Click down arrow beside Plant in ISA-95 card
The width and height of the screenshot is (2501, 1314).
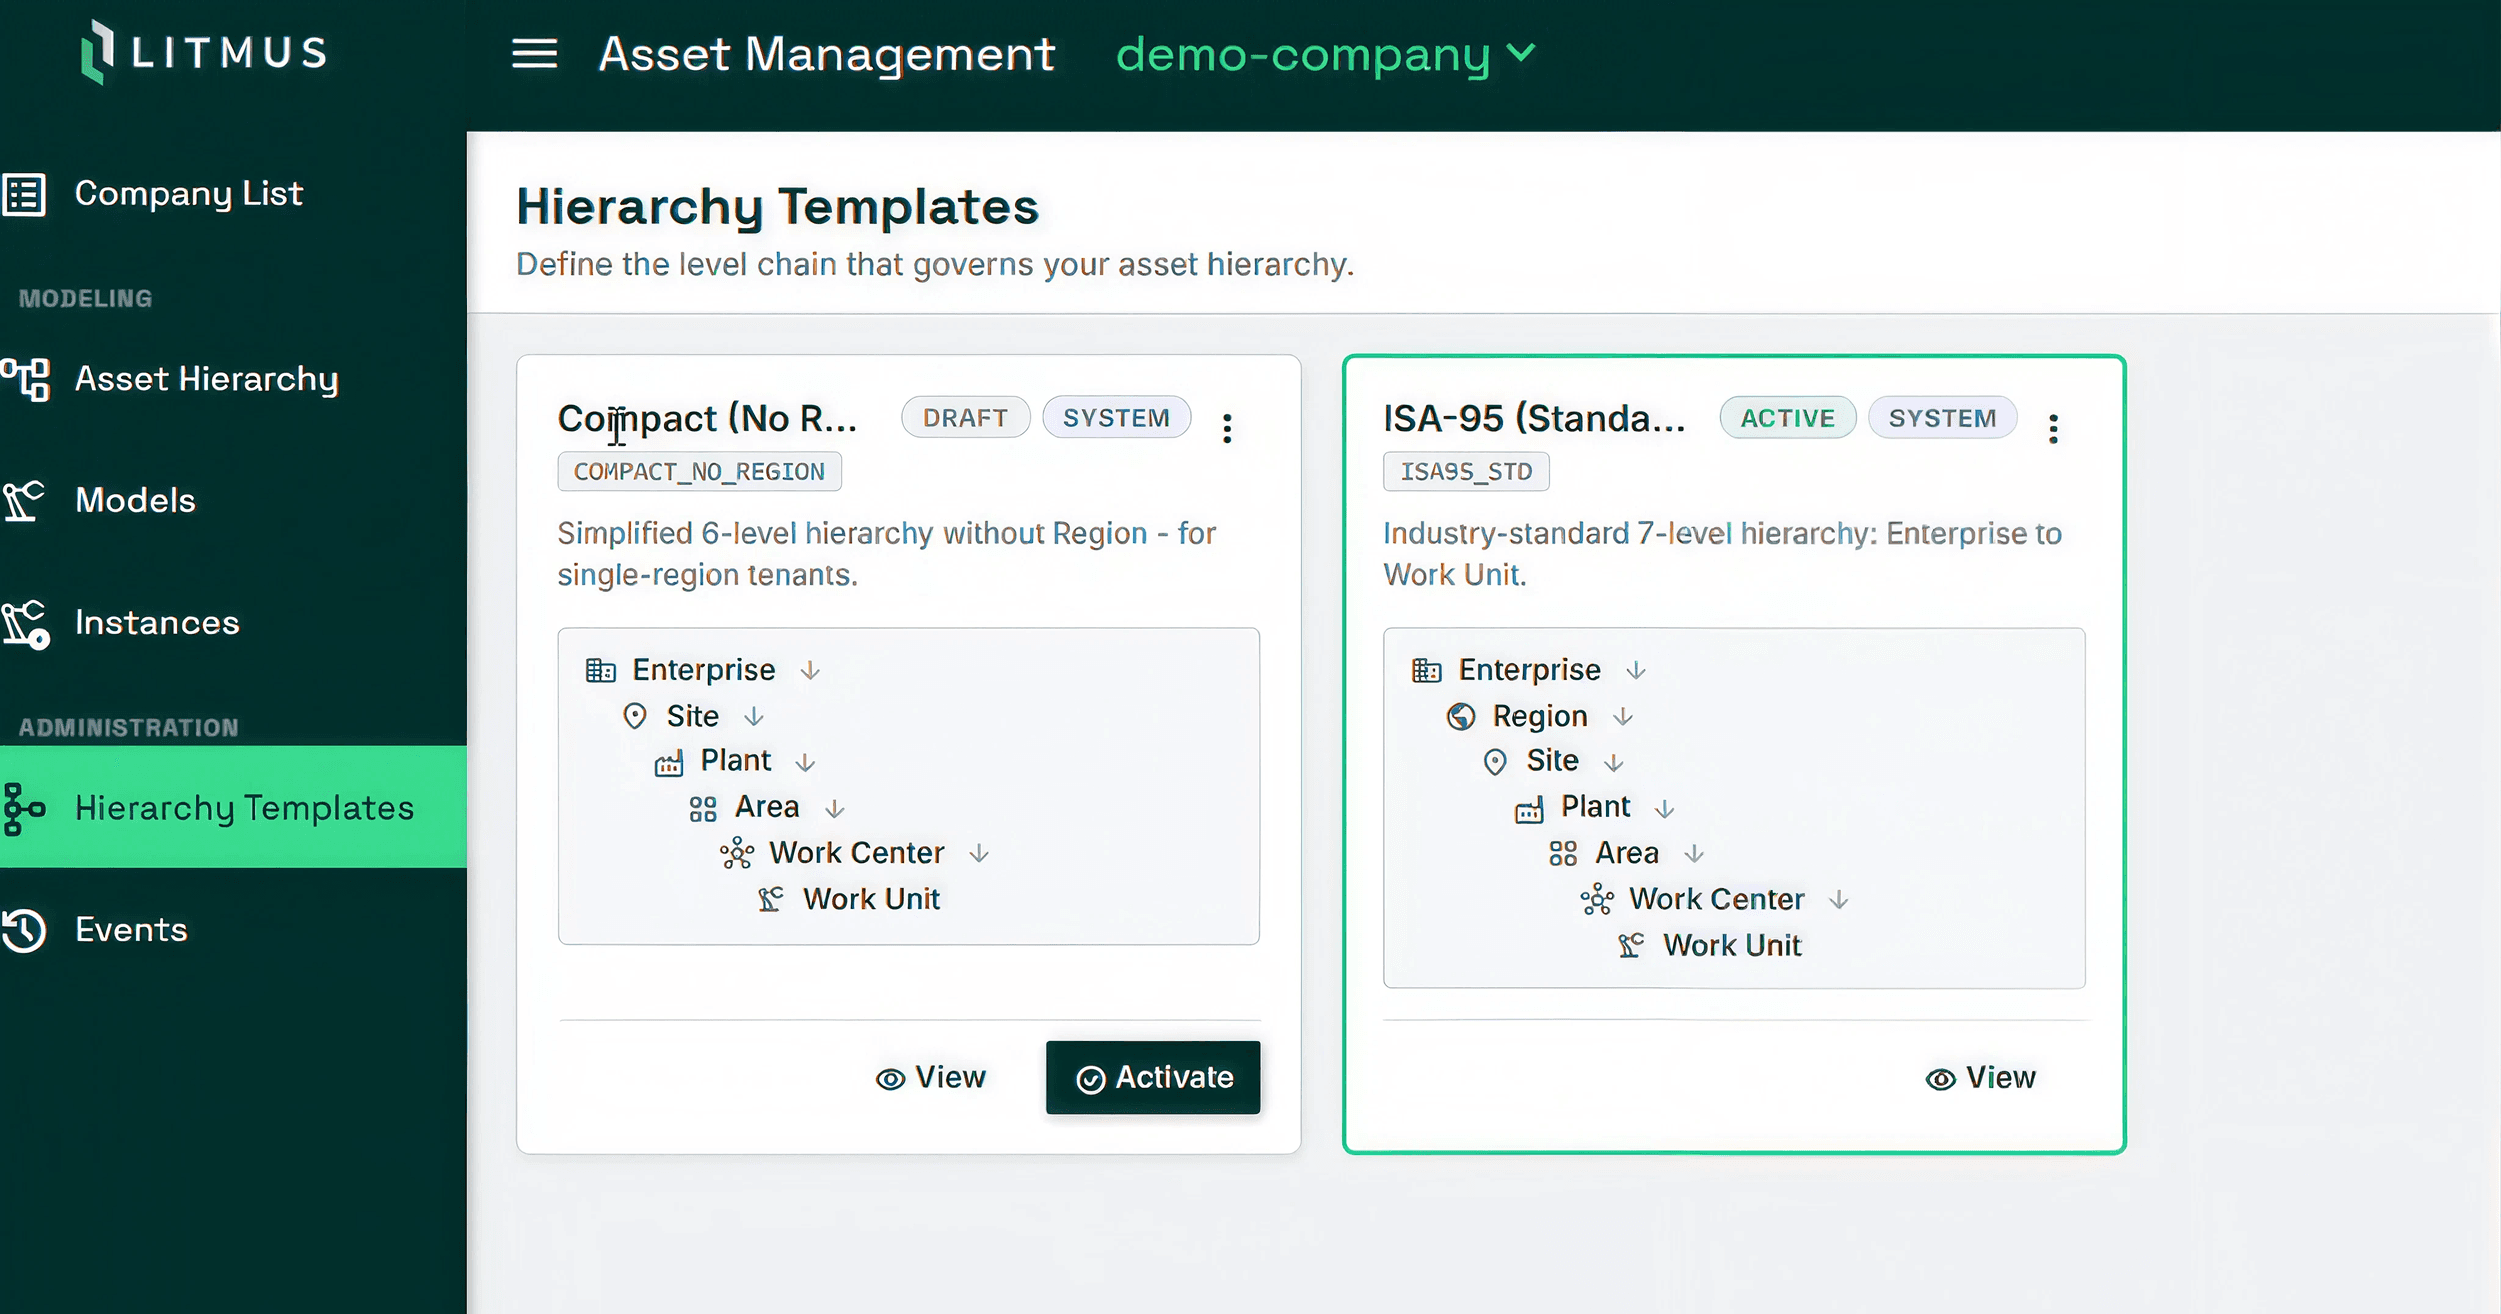[1664, 809]
